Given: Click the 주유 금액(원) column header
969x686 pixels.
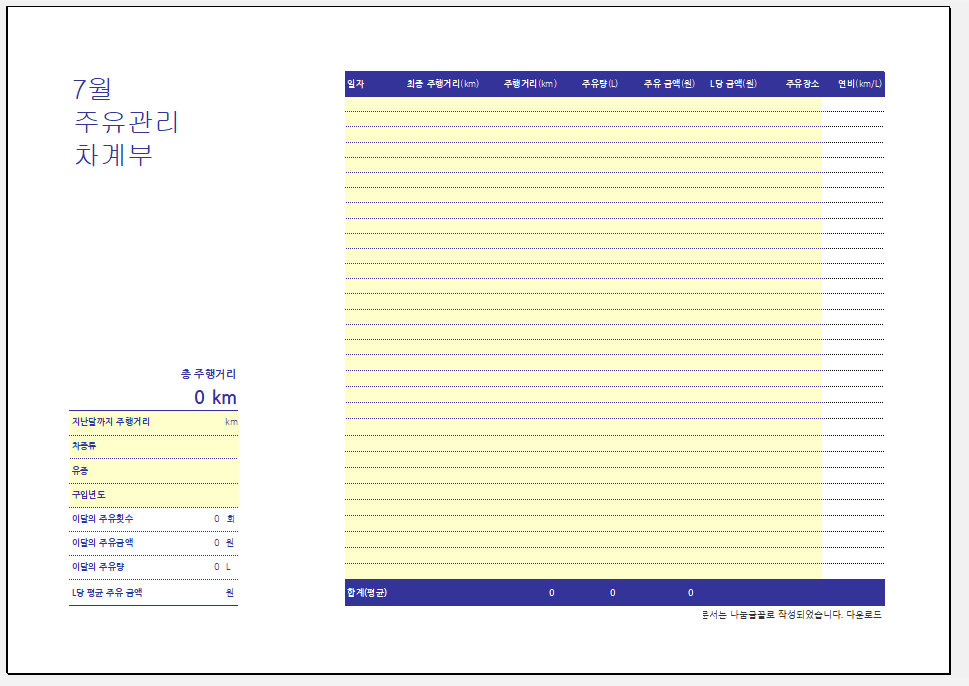Looking at the screenshot, I should [x=669, y=84].
